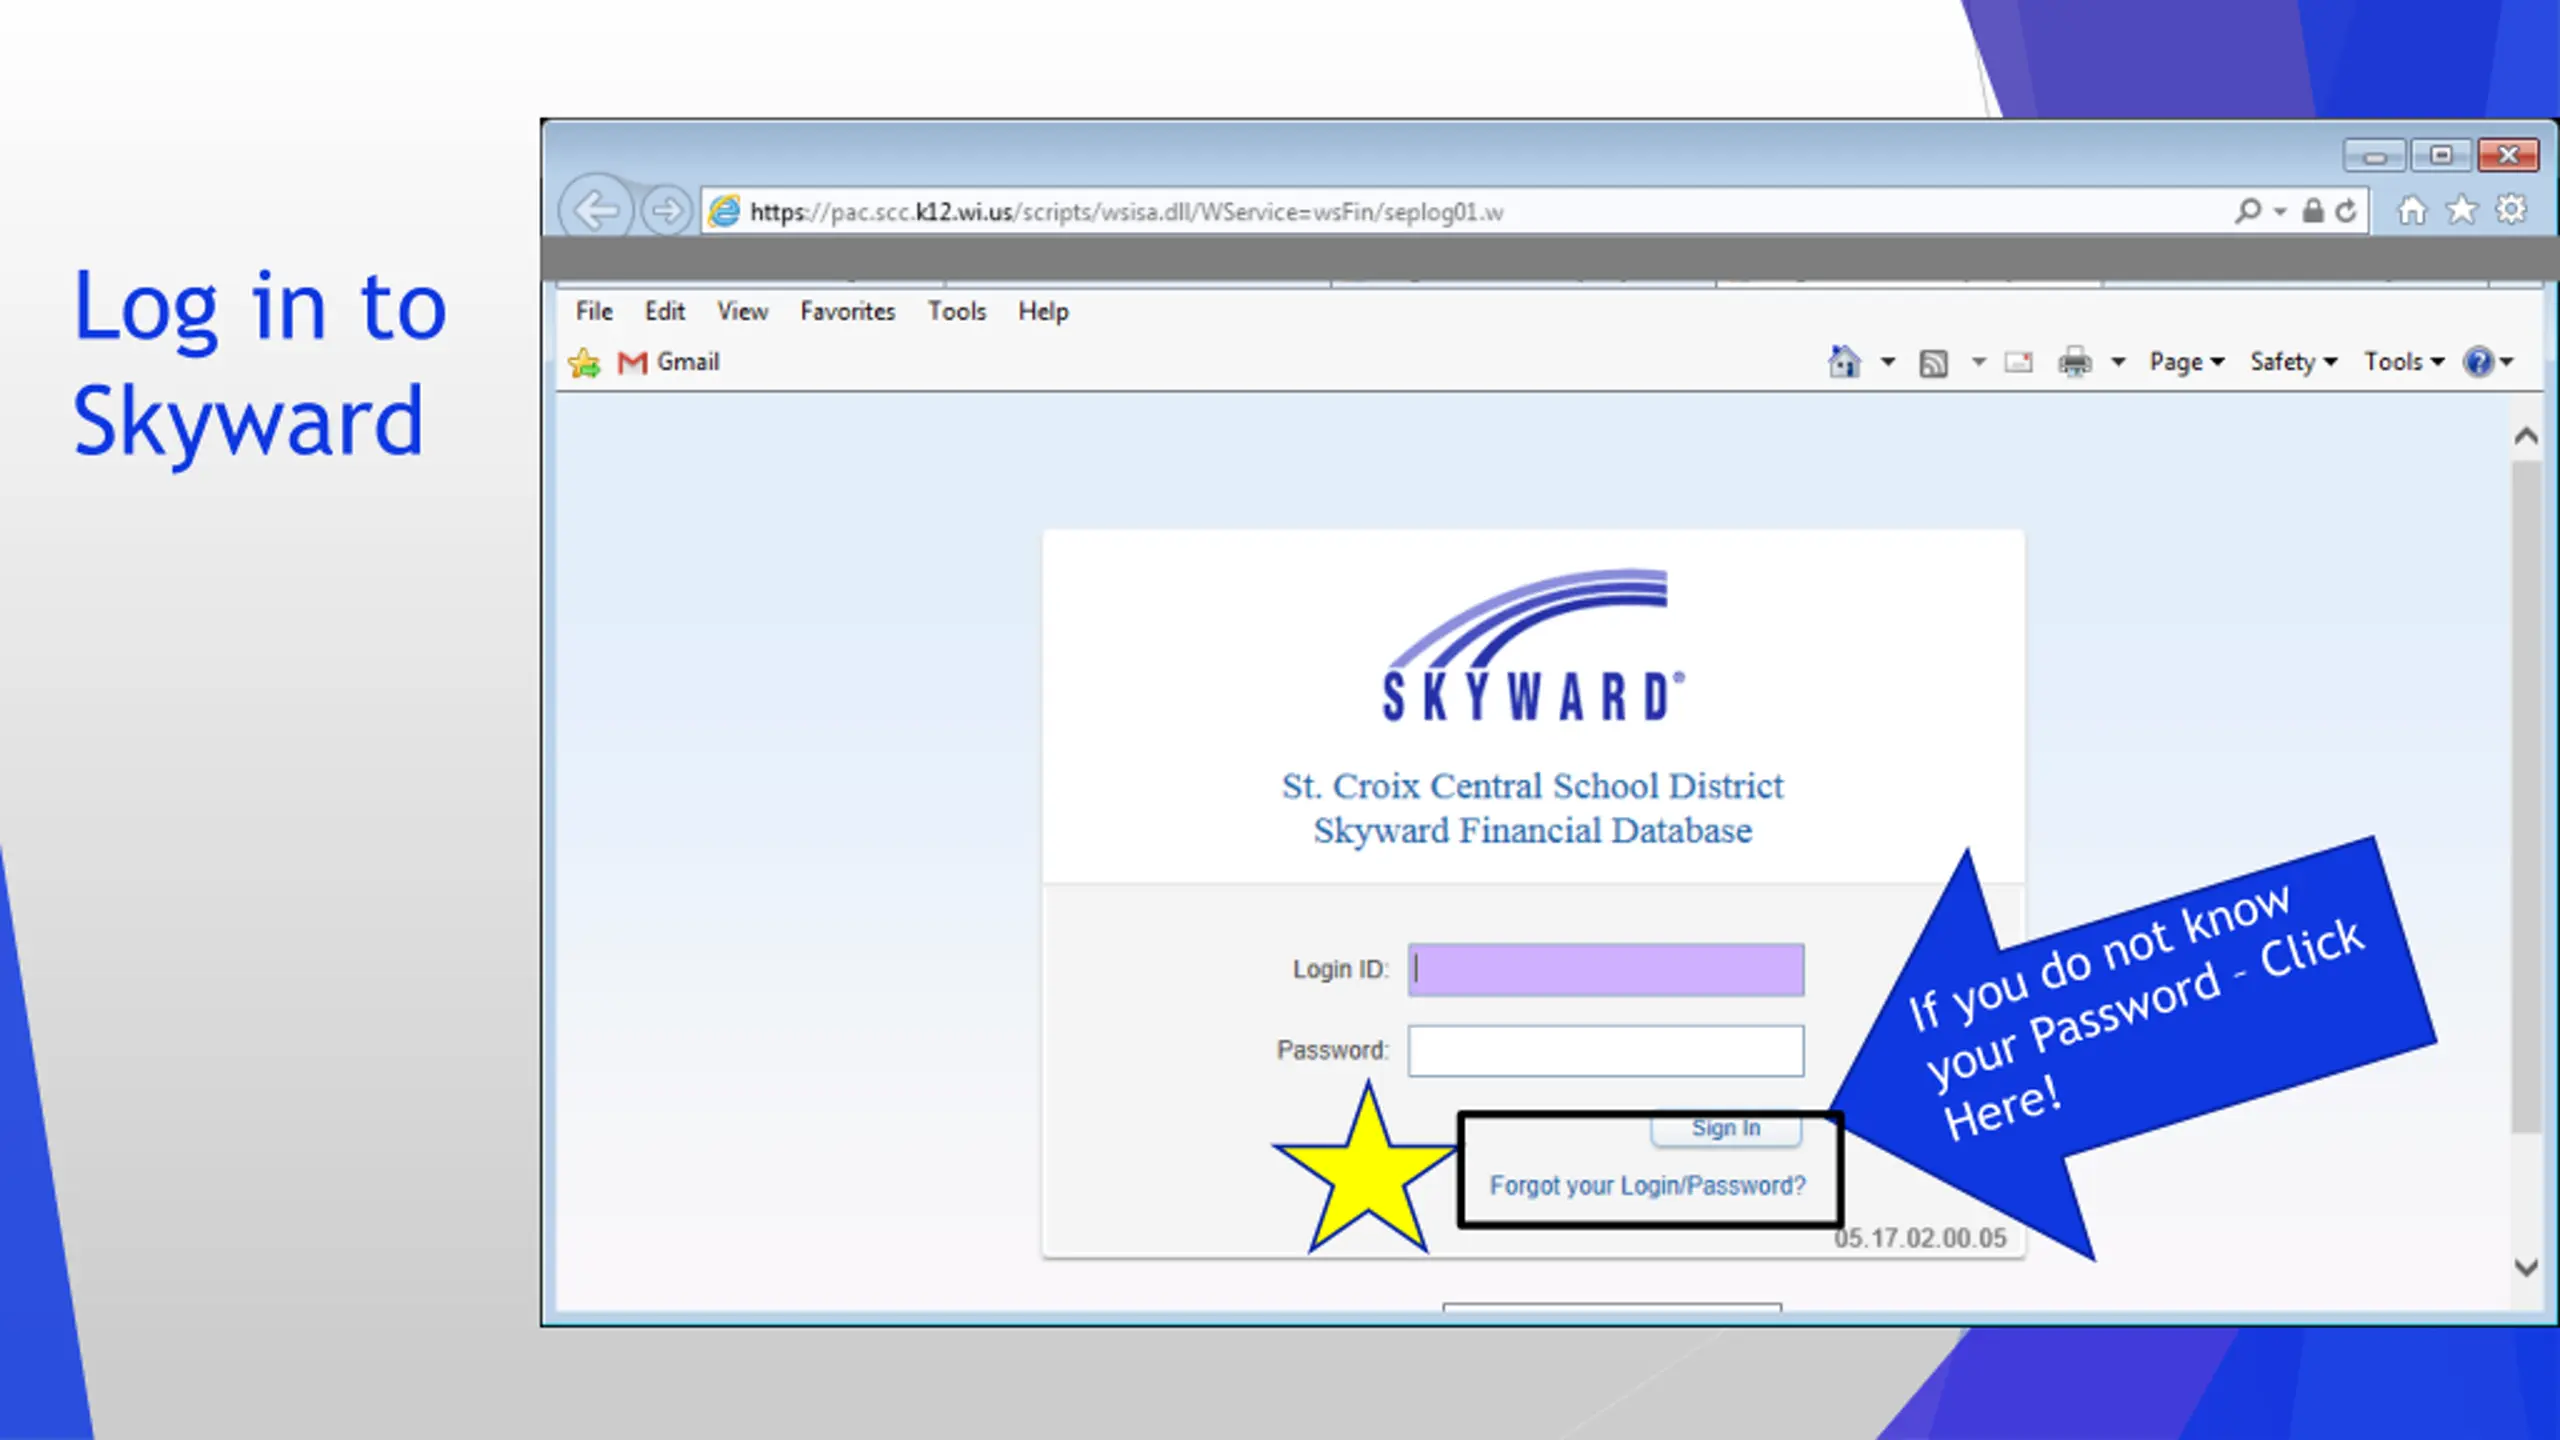Click the Print printer icon

click(x=2075, y=362)
